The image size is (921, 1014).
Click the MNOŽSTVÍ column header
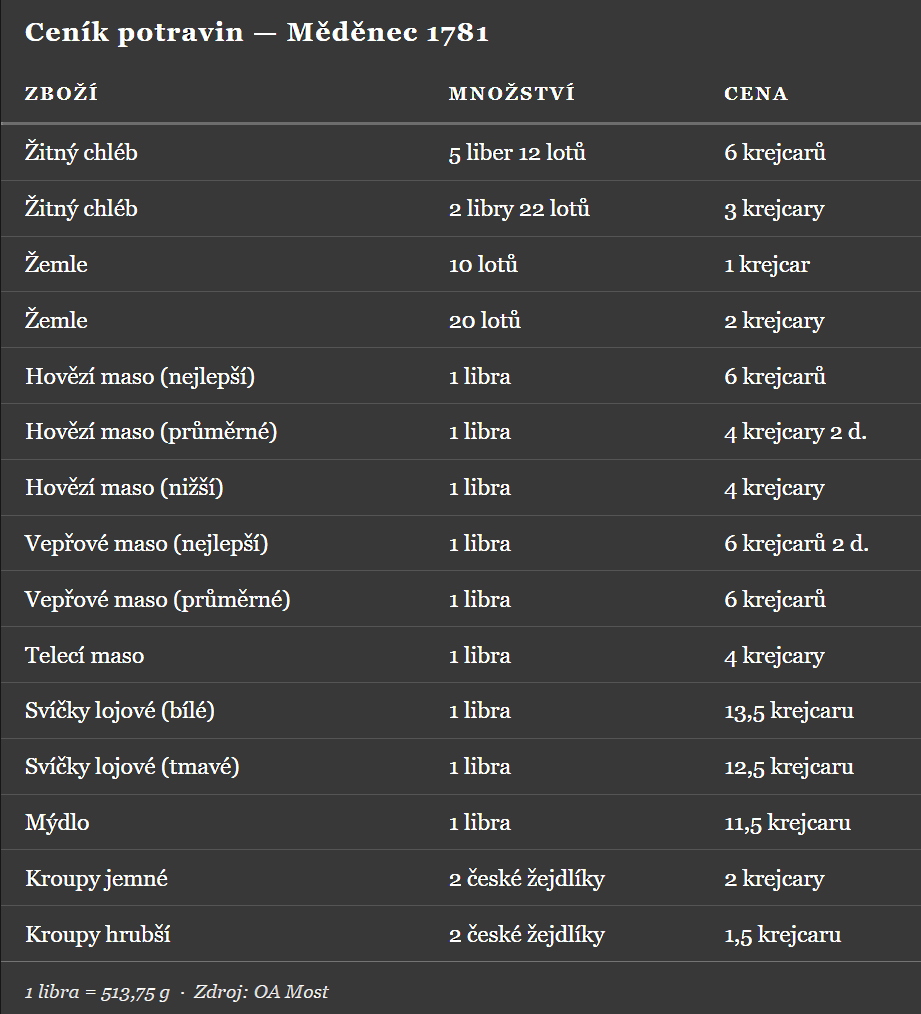tap(511, 94)
